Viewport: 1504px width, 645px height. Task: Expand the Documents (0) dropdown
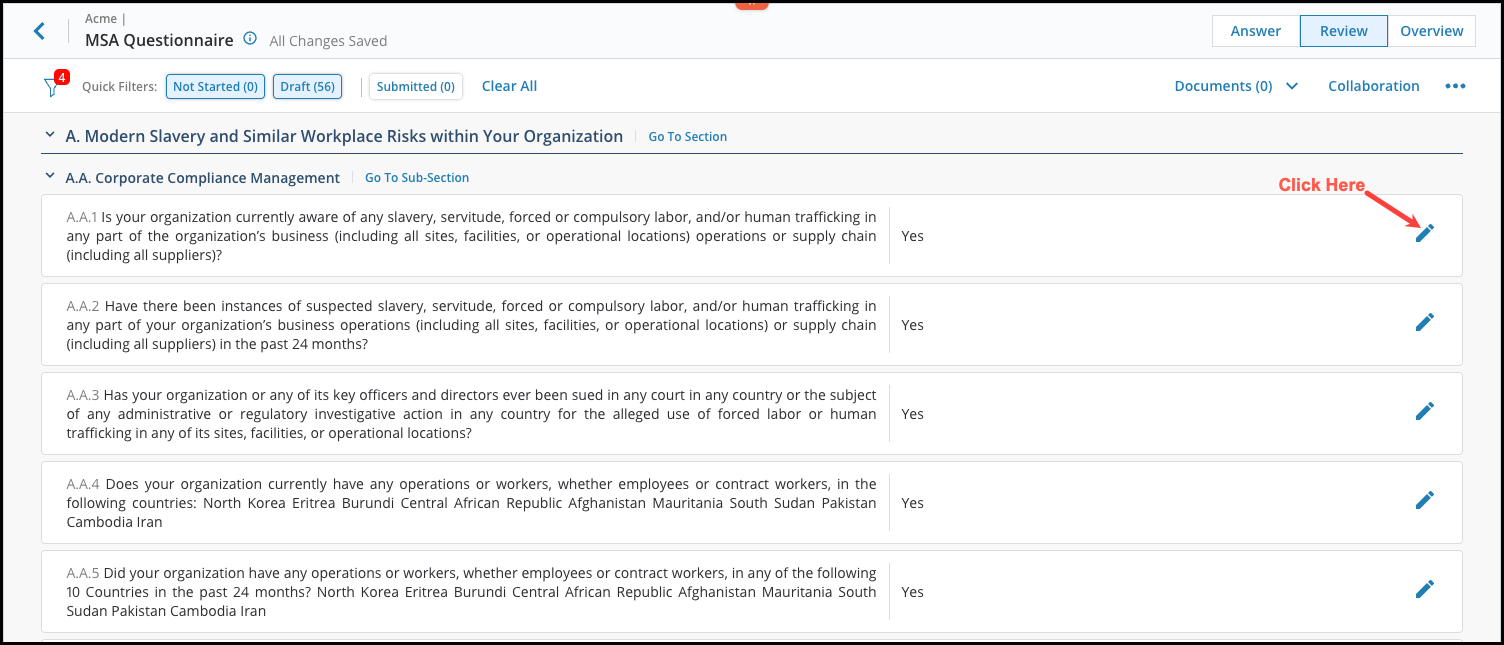point(1236,86)
